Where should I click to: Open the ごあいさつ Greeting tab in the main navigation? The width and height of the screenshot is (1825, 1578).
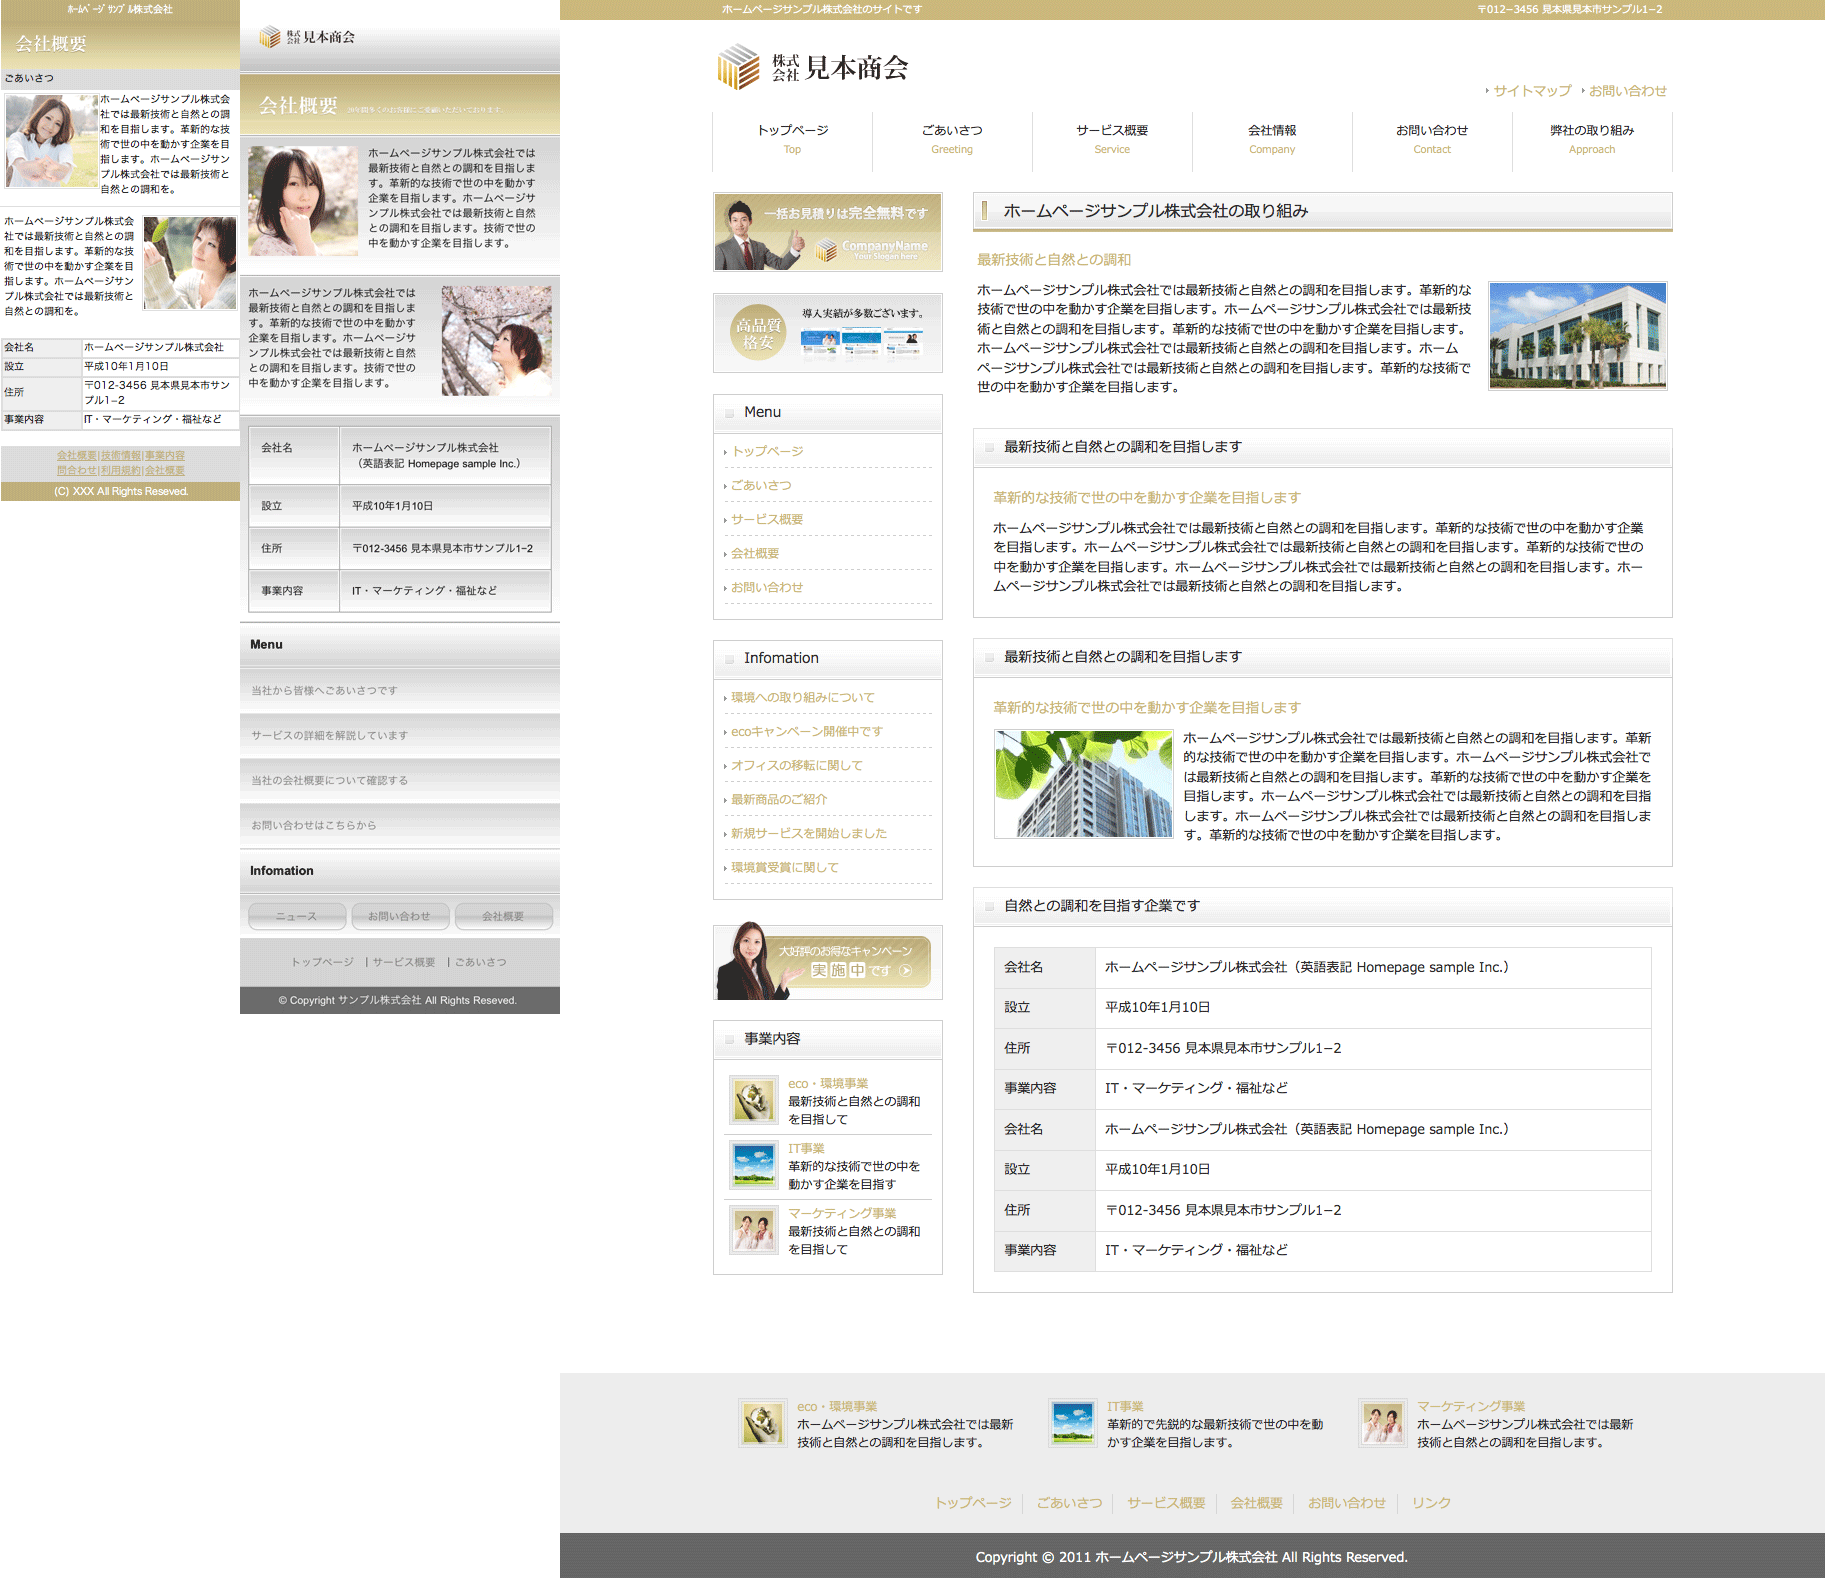pyautogui.click(x=952, y=139)
